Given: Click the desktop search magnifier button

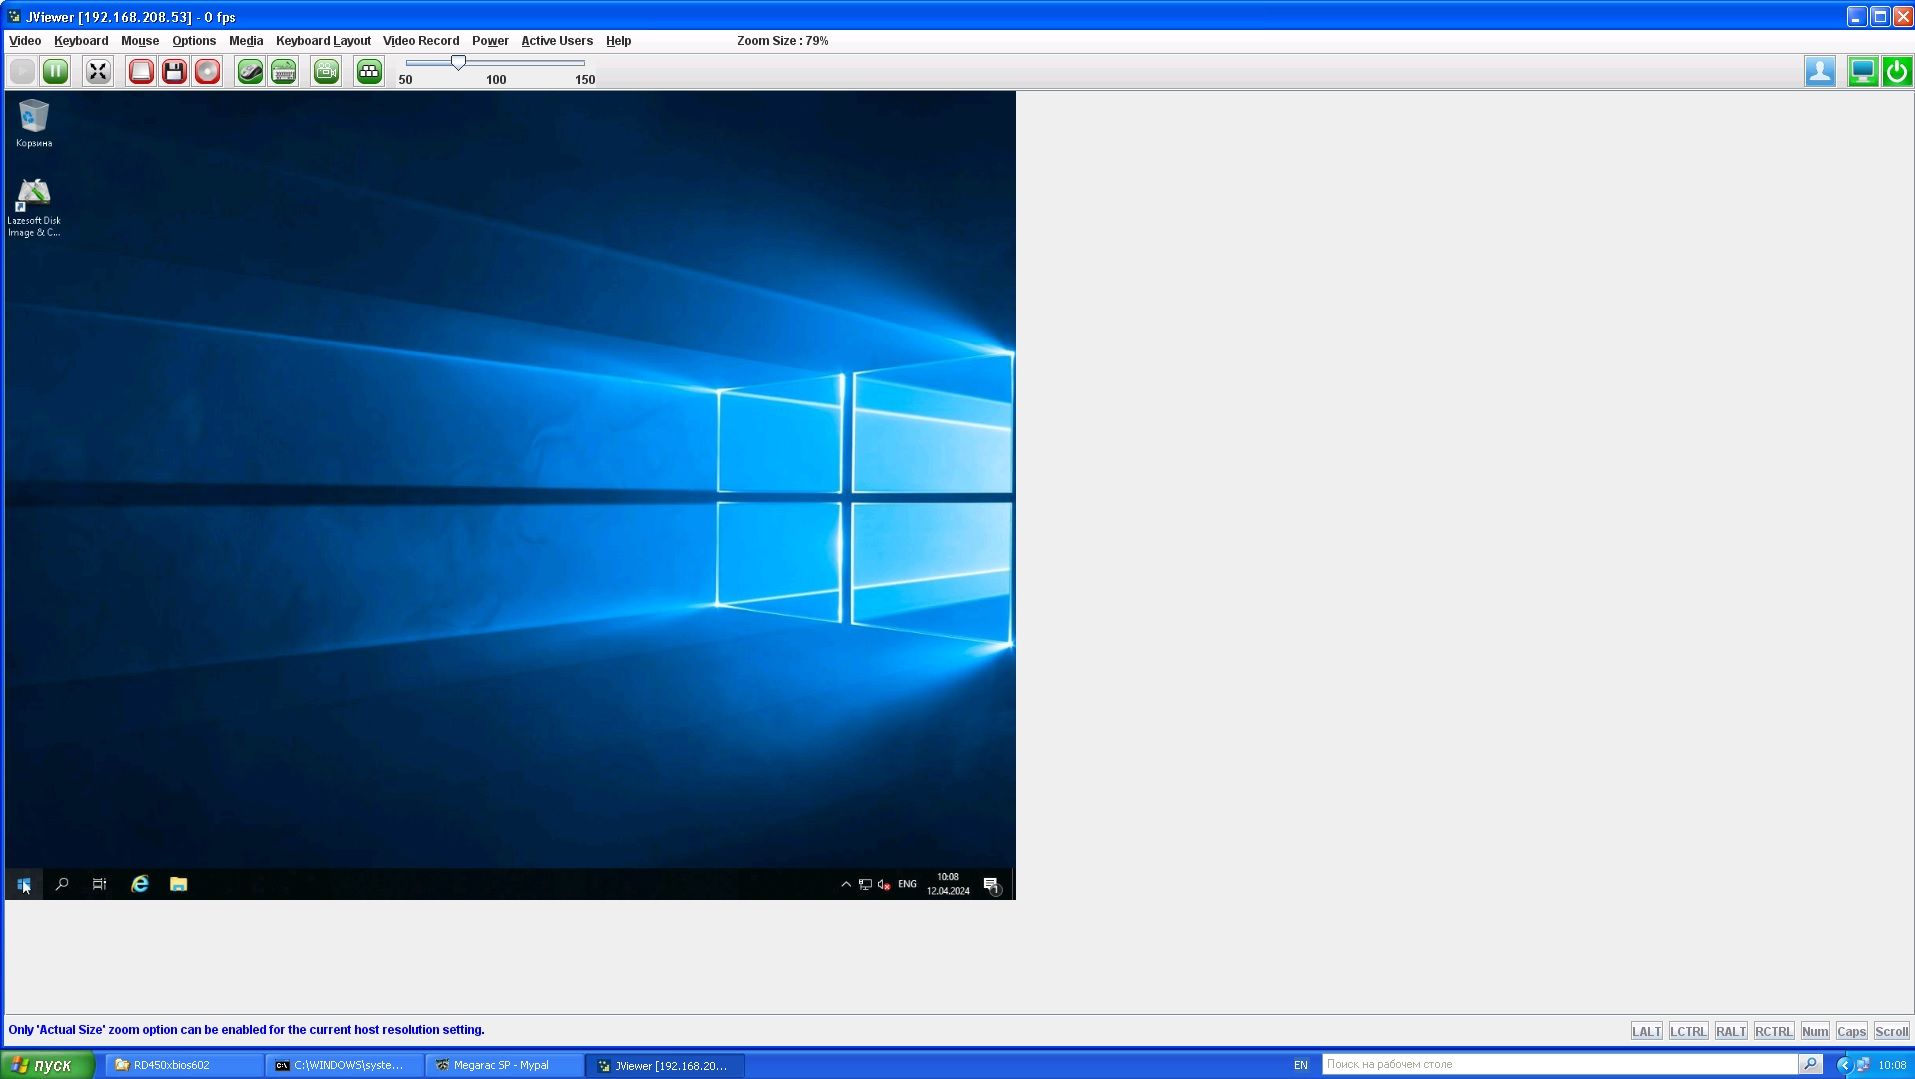Looking at the screenshot, I should [1810, 1064].
